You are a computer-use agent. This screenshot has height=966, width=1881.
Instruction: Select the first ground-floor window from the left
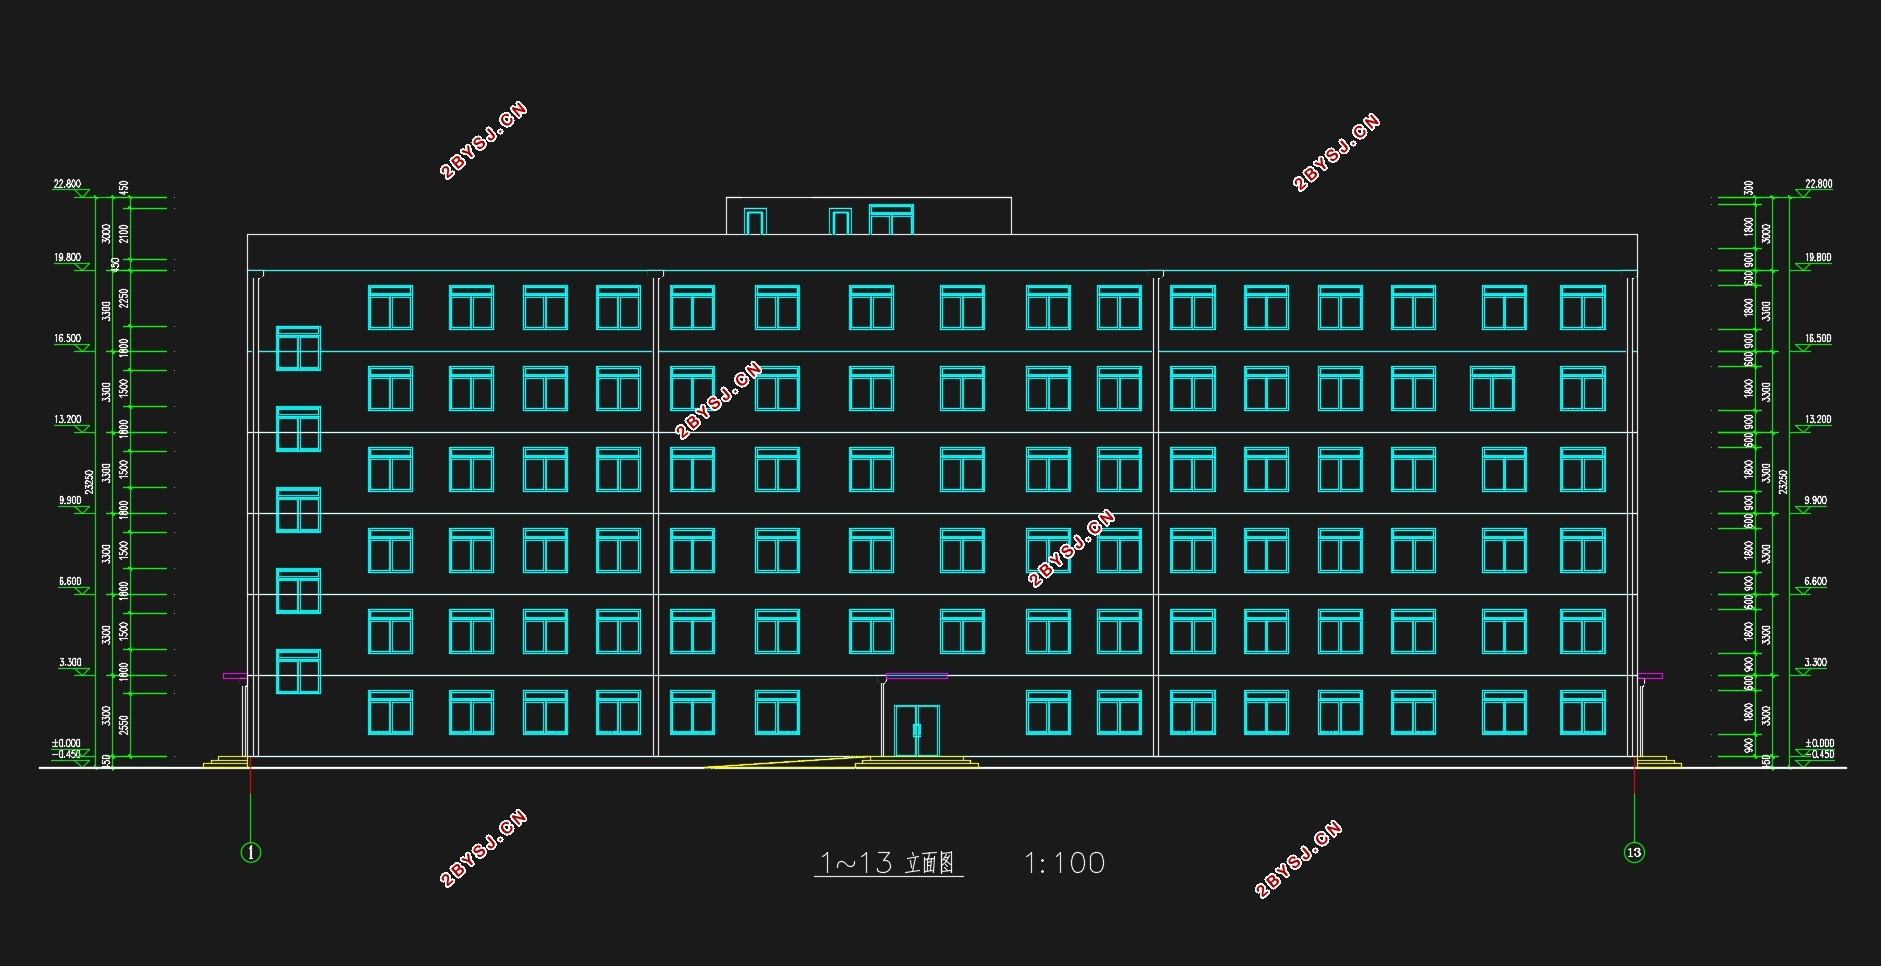390,713
